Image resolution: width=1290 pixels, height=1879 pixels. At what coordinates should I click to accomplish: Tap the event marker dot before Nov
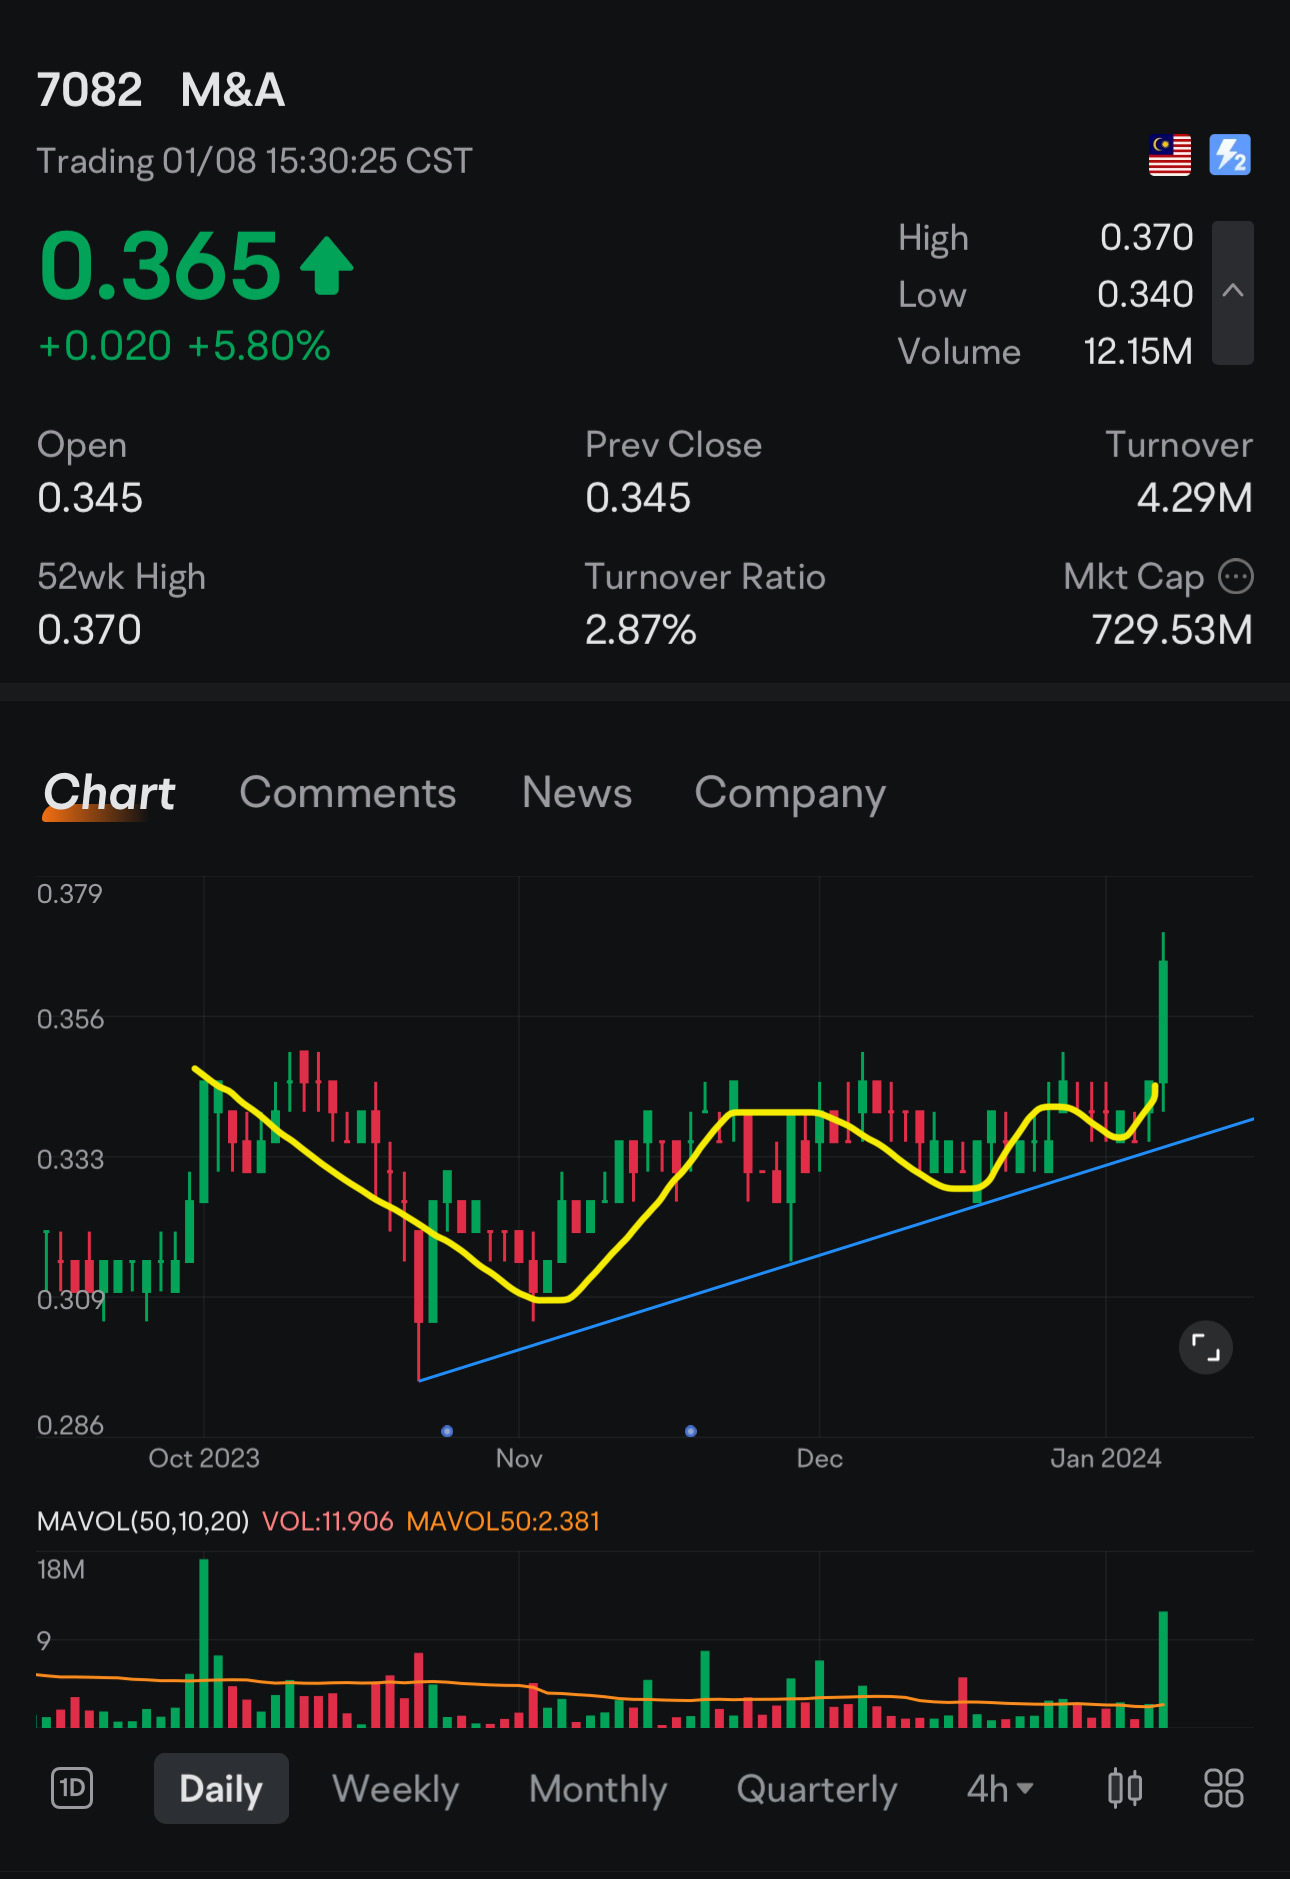coord(447,1431)
